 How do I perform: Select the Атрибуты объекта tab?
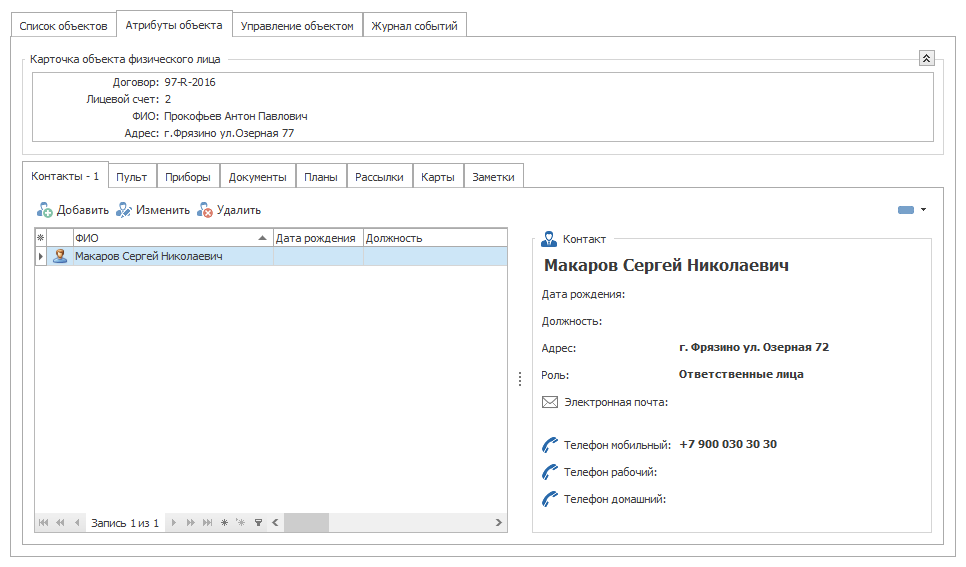click(174, 25)
